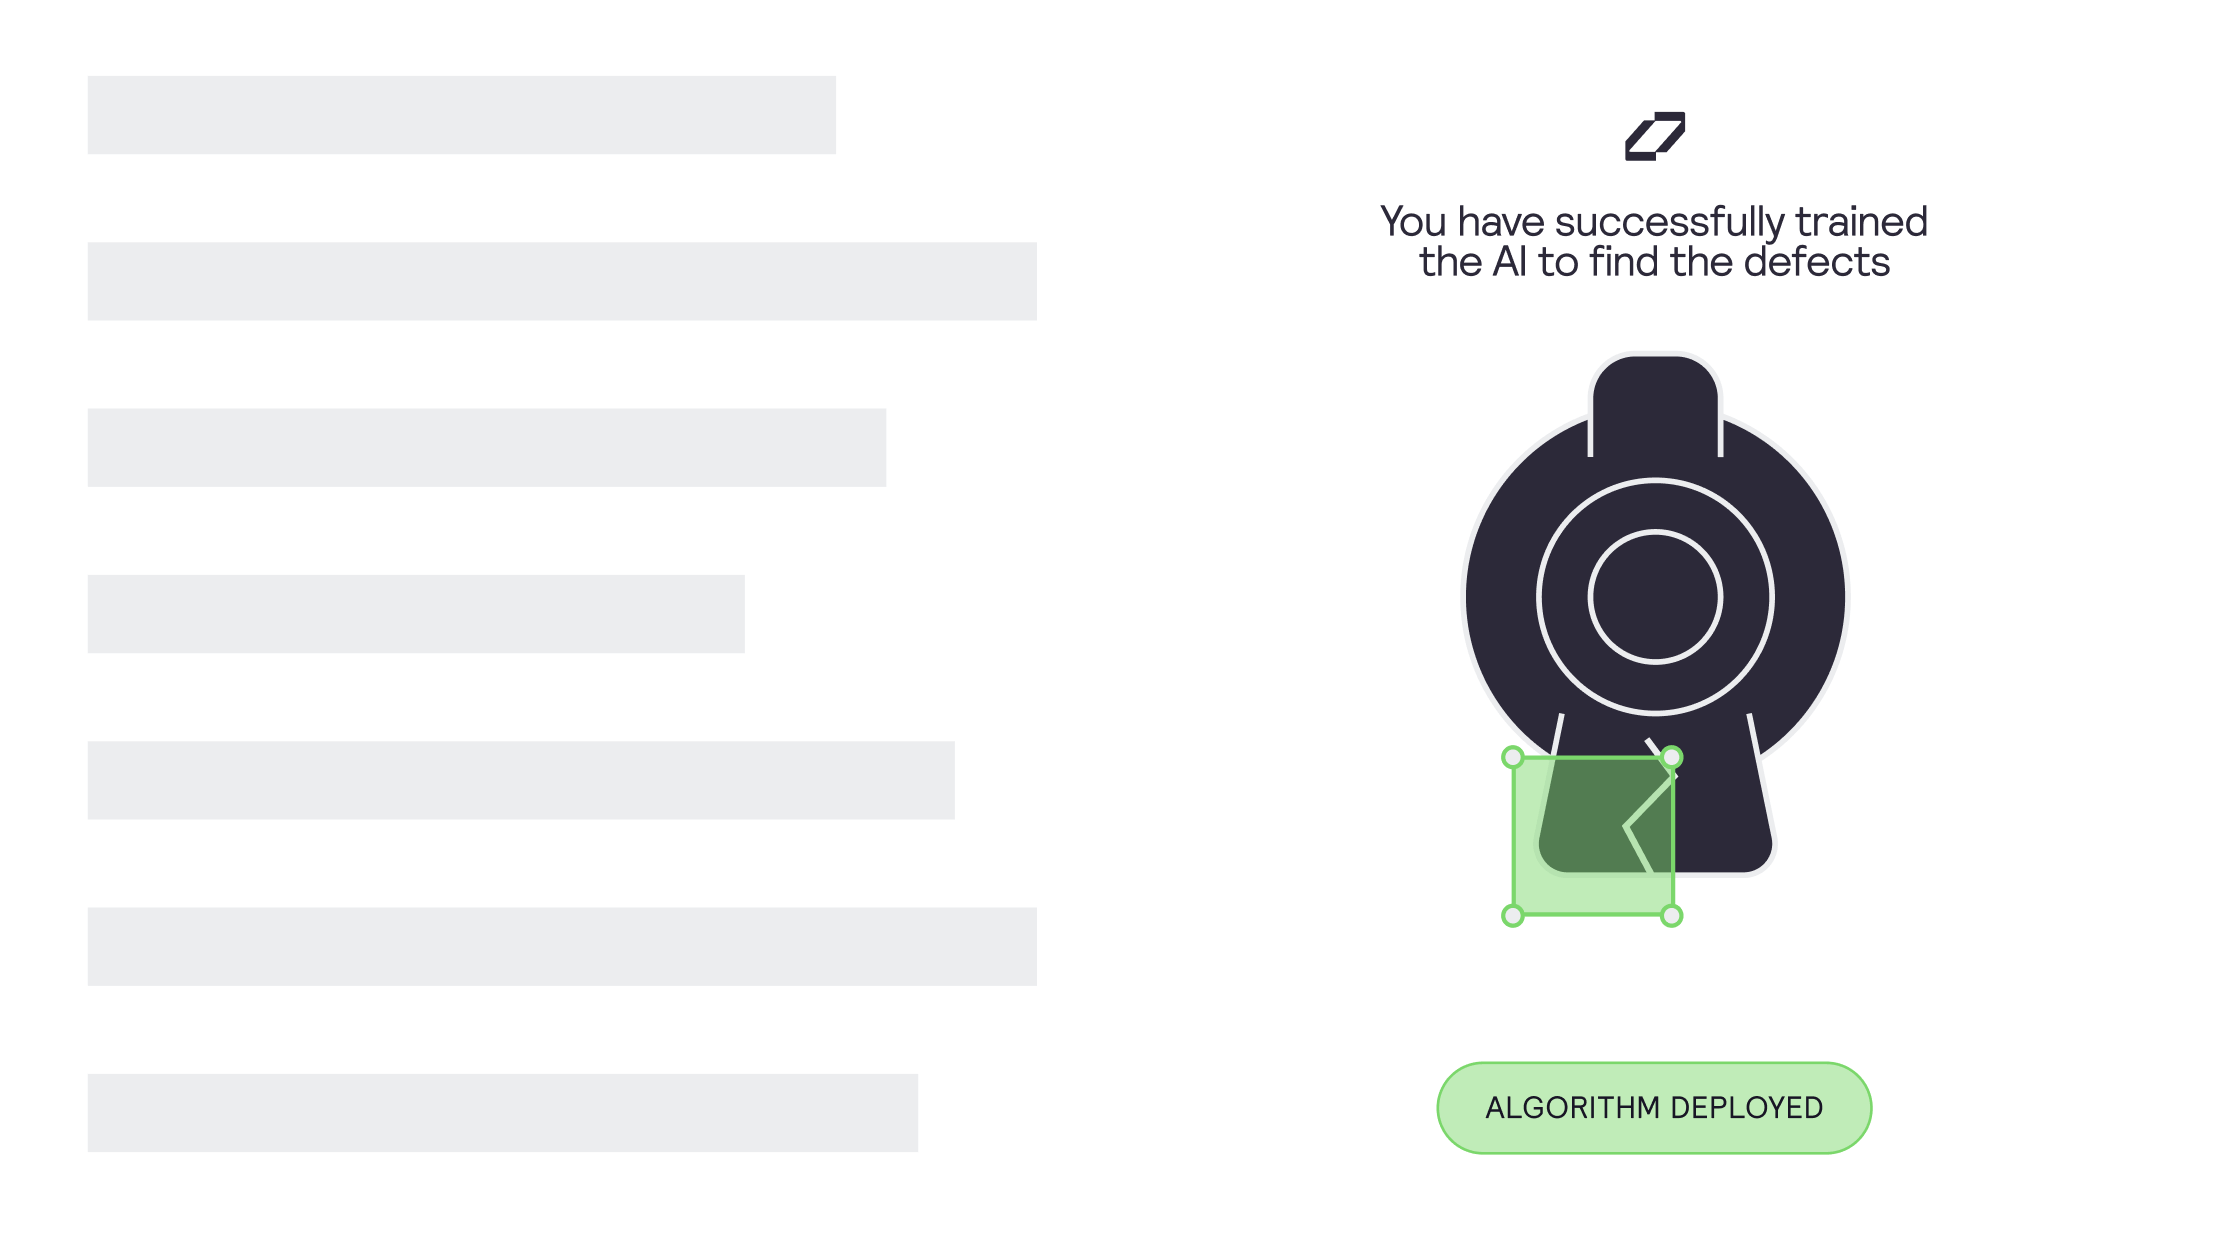The height and width of the screenshot is (1255, 2231).
Task: Click the ALGORITHM DEPLOYED button
Action: (1654, 1107)
